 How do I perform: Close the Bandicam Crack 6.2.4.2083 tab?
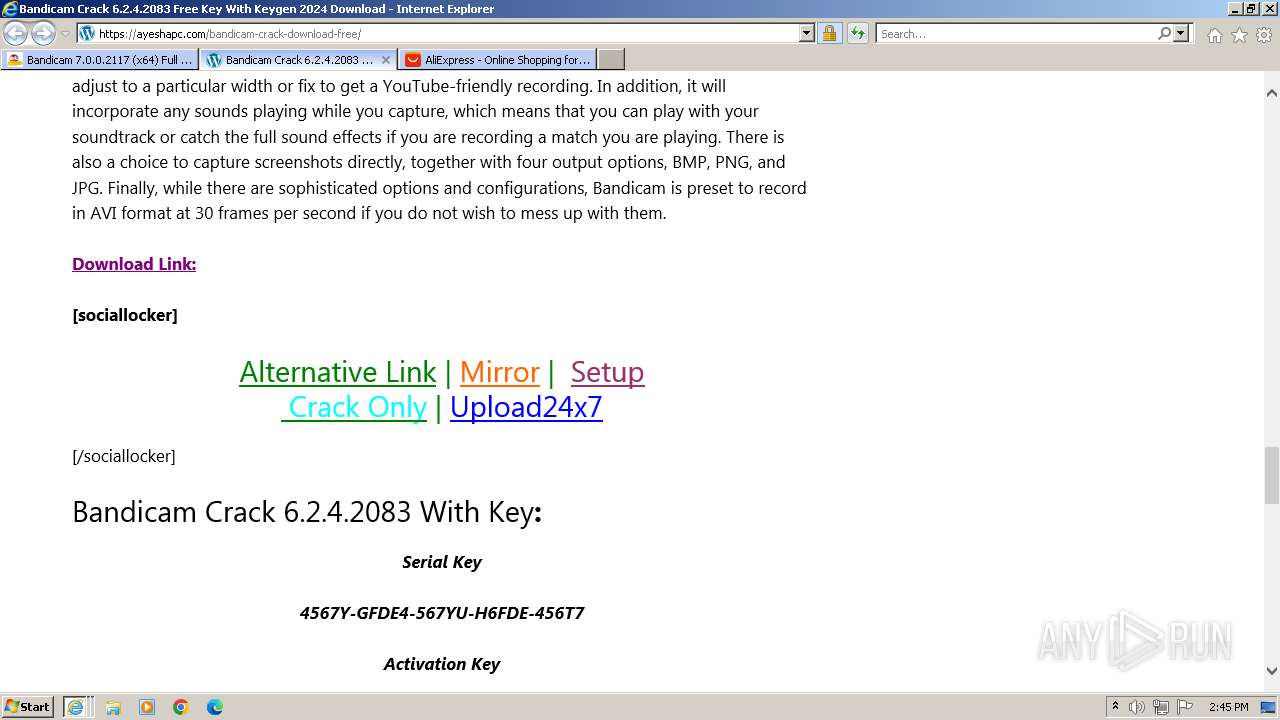pos(386,59)
